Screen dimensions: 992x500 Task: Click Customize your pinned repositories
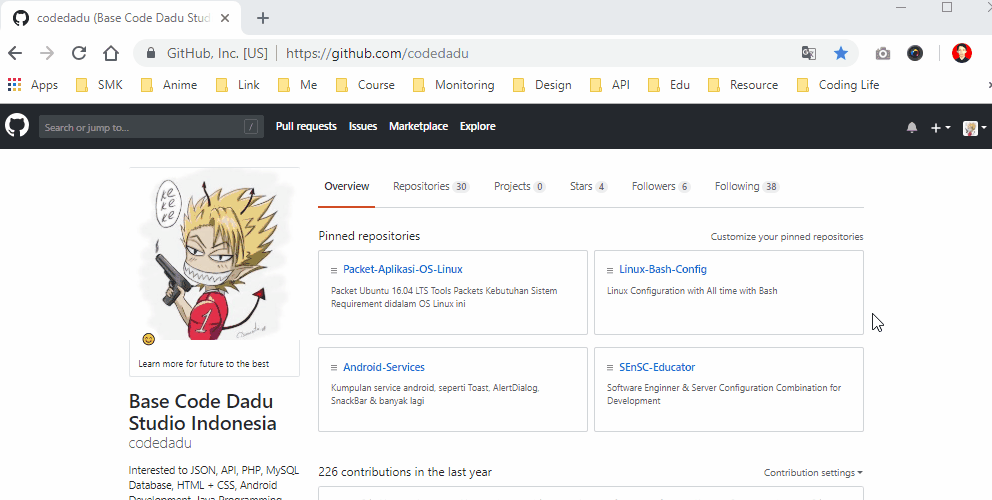pyautogui.click(x=786, y=237)
